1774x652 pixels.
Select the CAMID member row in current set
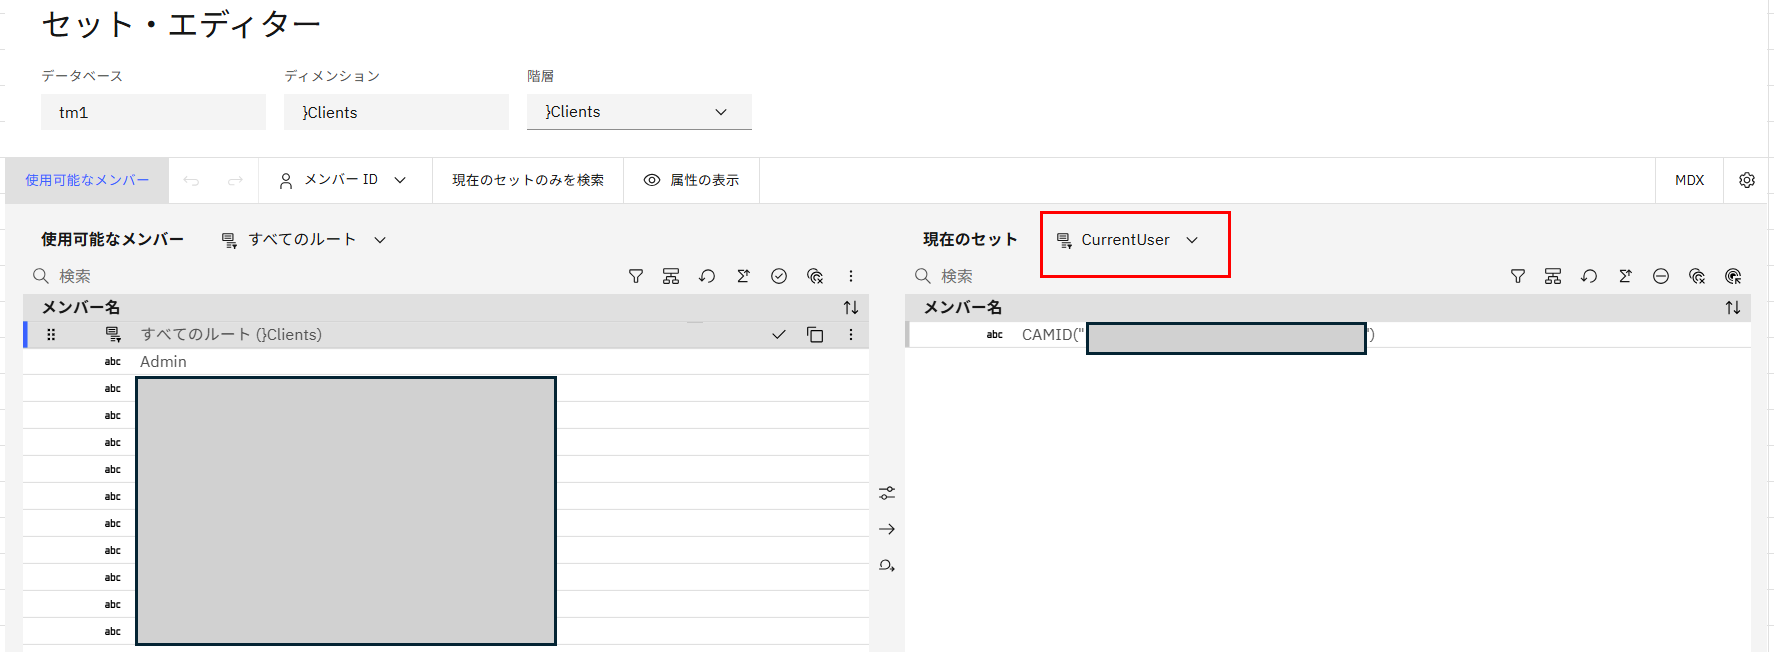[1328, 335]
